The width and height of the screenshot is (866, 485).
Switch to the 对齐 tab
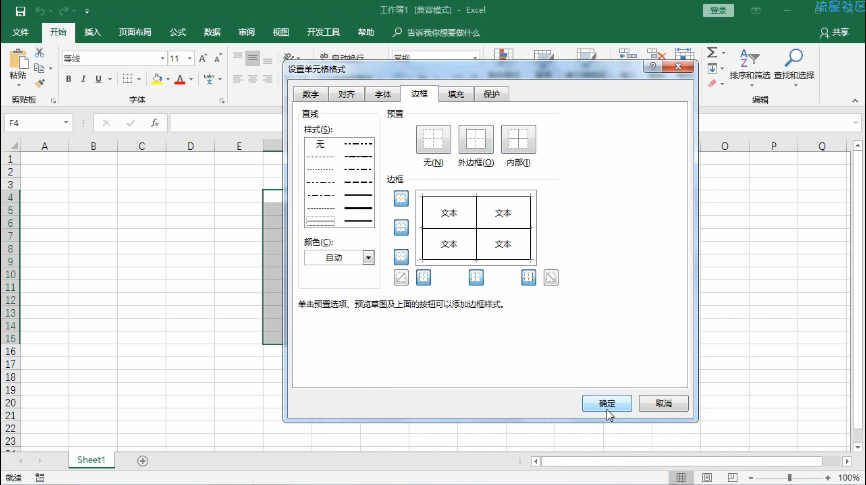[x=346, y=94]
